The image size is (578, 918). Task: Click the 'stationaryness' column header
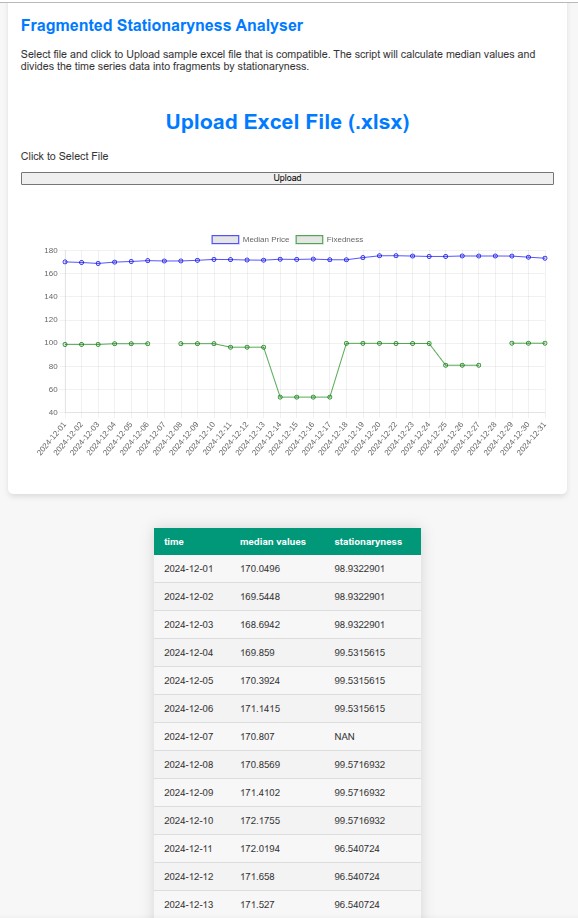click(368, 542)
